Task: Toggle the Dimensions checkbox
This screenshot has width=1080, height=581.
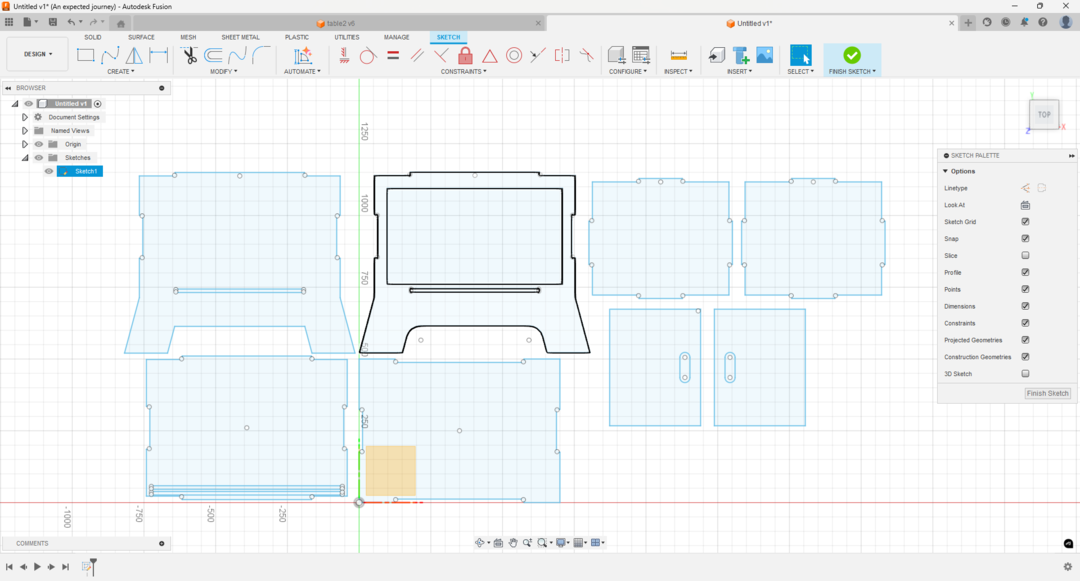Action: (x=1025, y=306)
